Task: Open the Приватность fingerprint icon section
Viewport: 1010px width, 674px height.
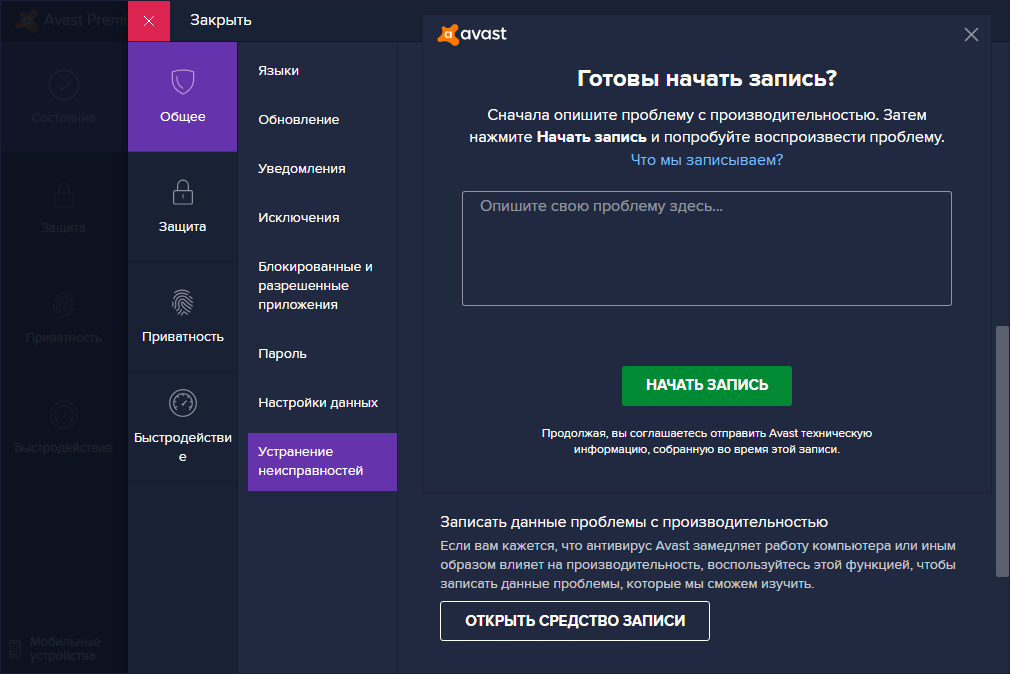Action: pyautogui.click(x=182, y=317)
